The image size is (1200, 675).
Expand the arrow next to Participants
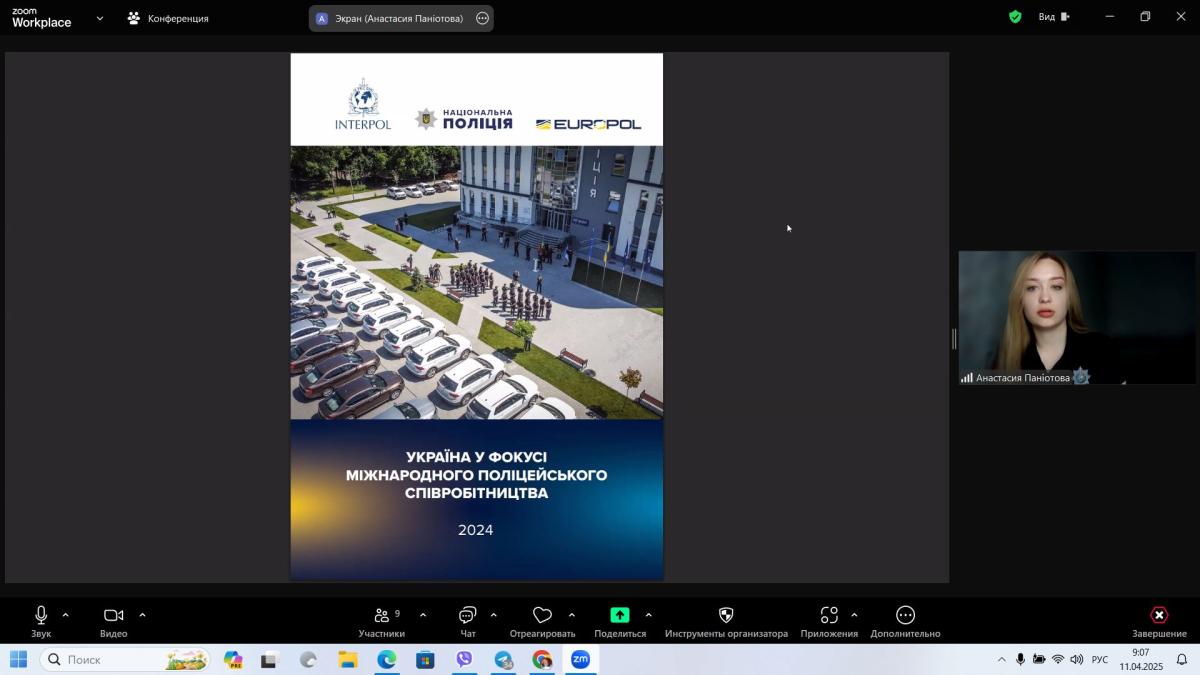(x=423, y=615)
